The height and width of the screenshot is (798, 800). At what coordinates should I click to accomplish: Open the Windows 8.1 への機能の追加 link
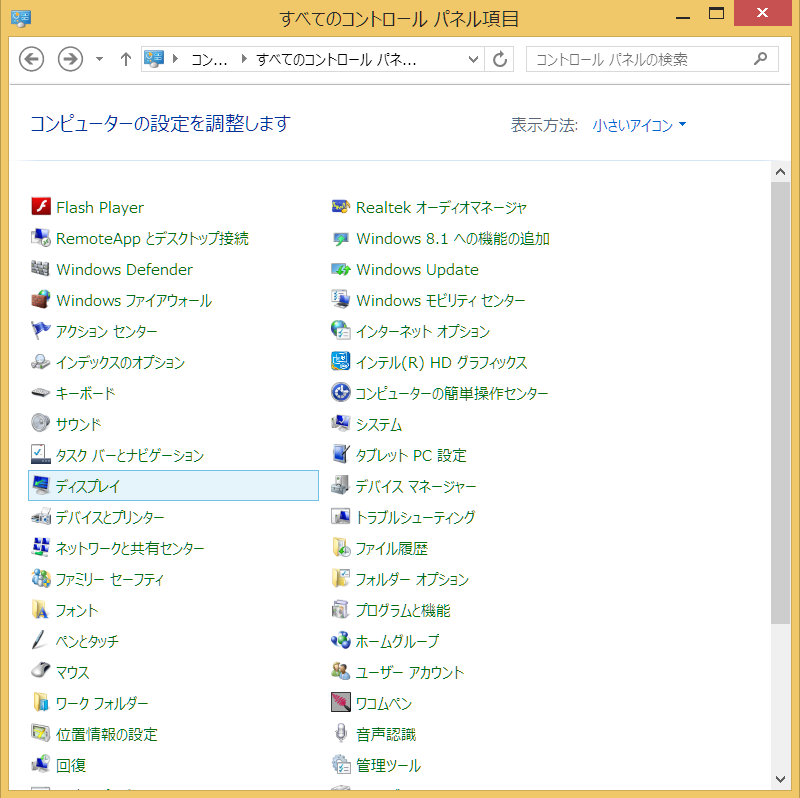point(453,238)
